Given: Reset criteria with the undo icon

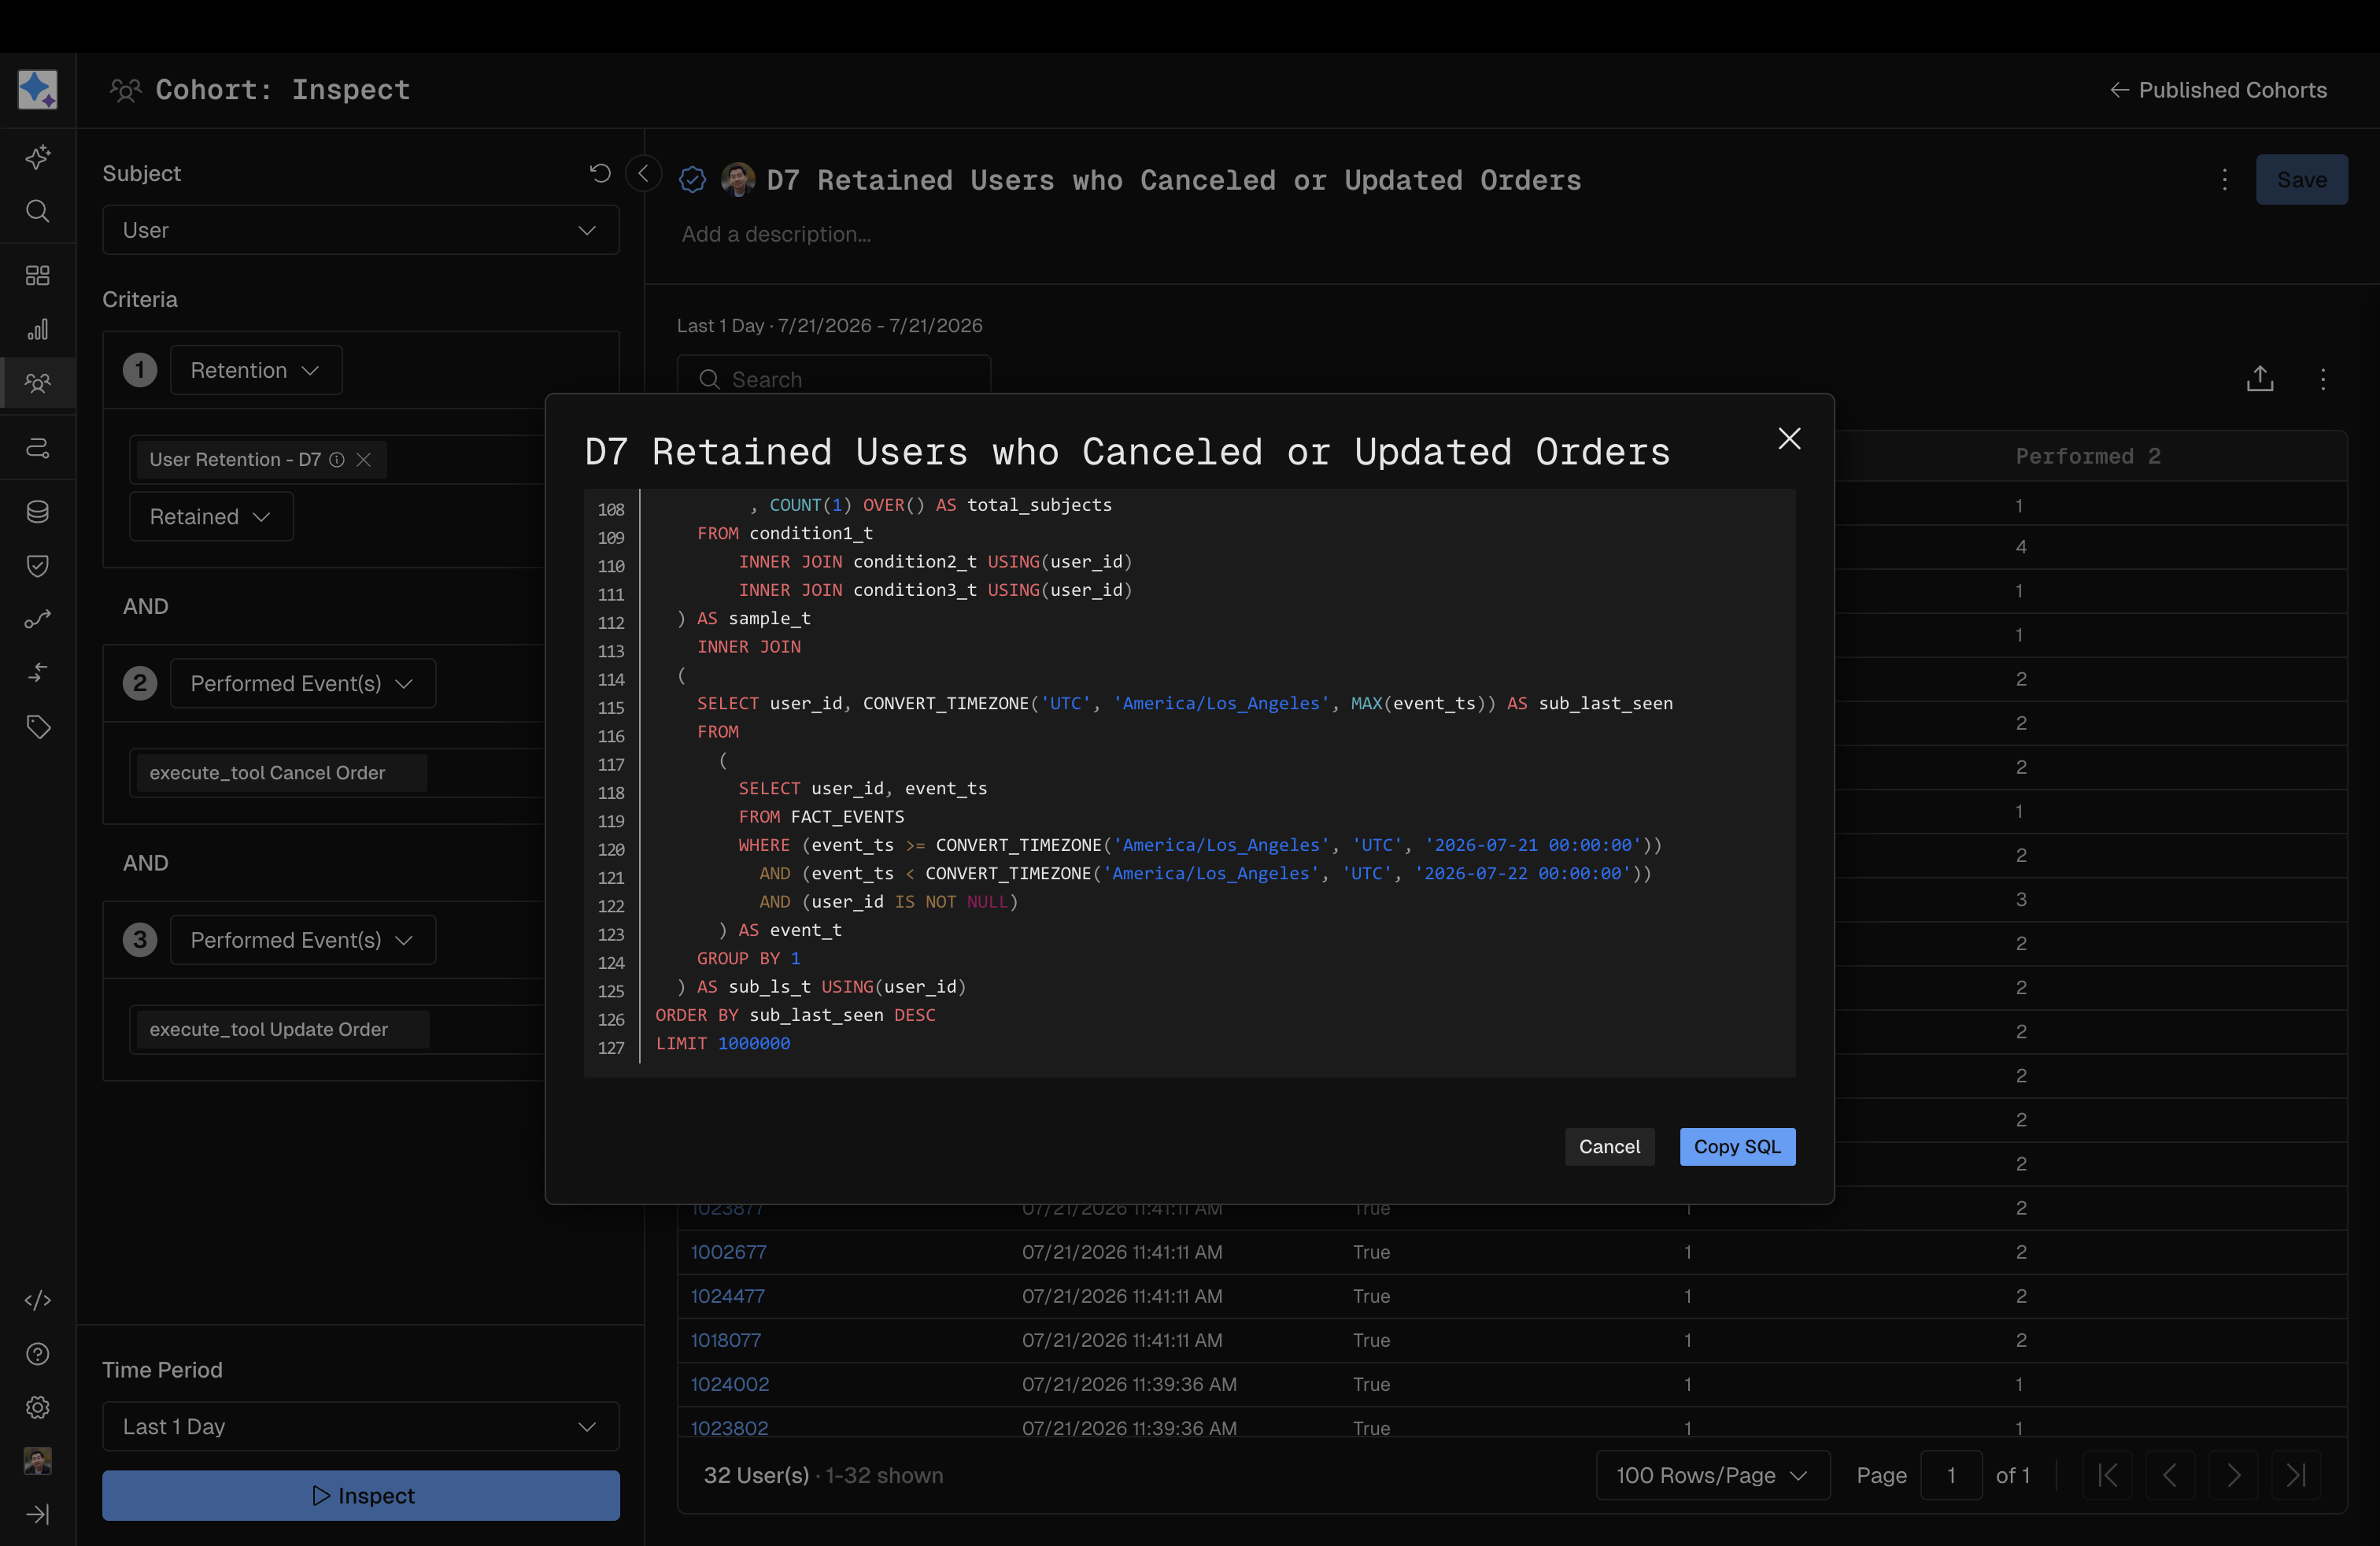Looking at the screenshot, I should pyautogui.click(x=600, y=173).
